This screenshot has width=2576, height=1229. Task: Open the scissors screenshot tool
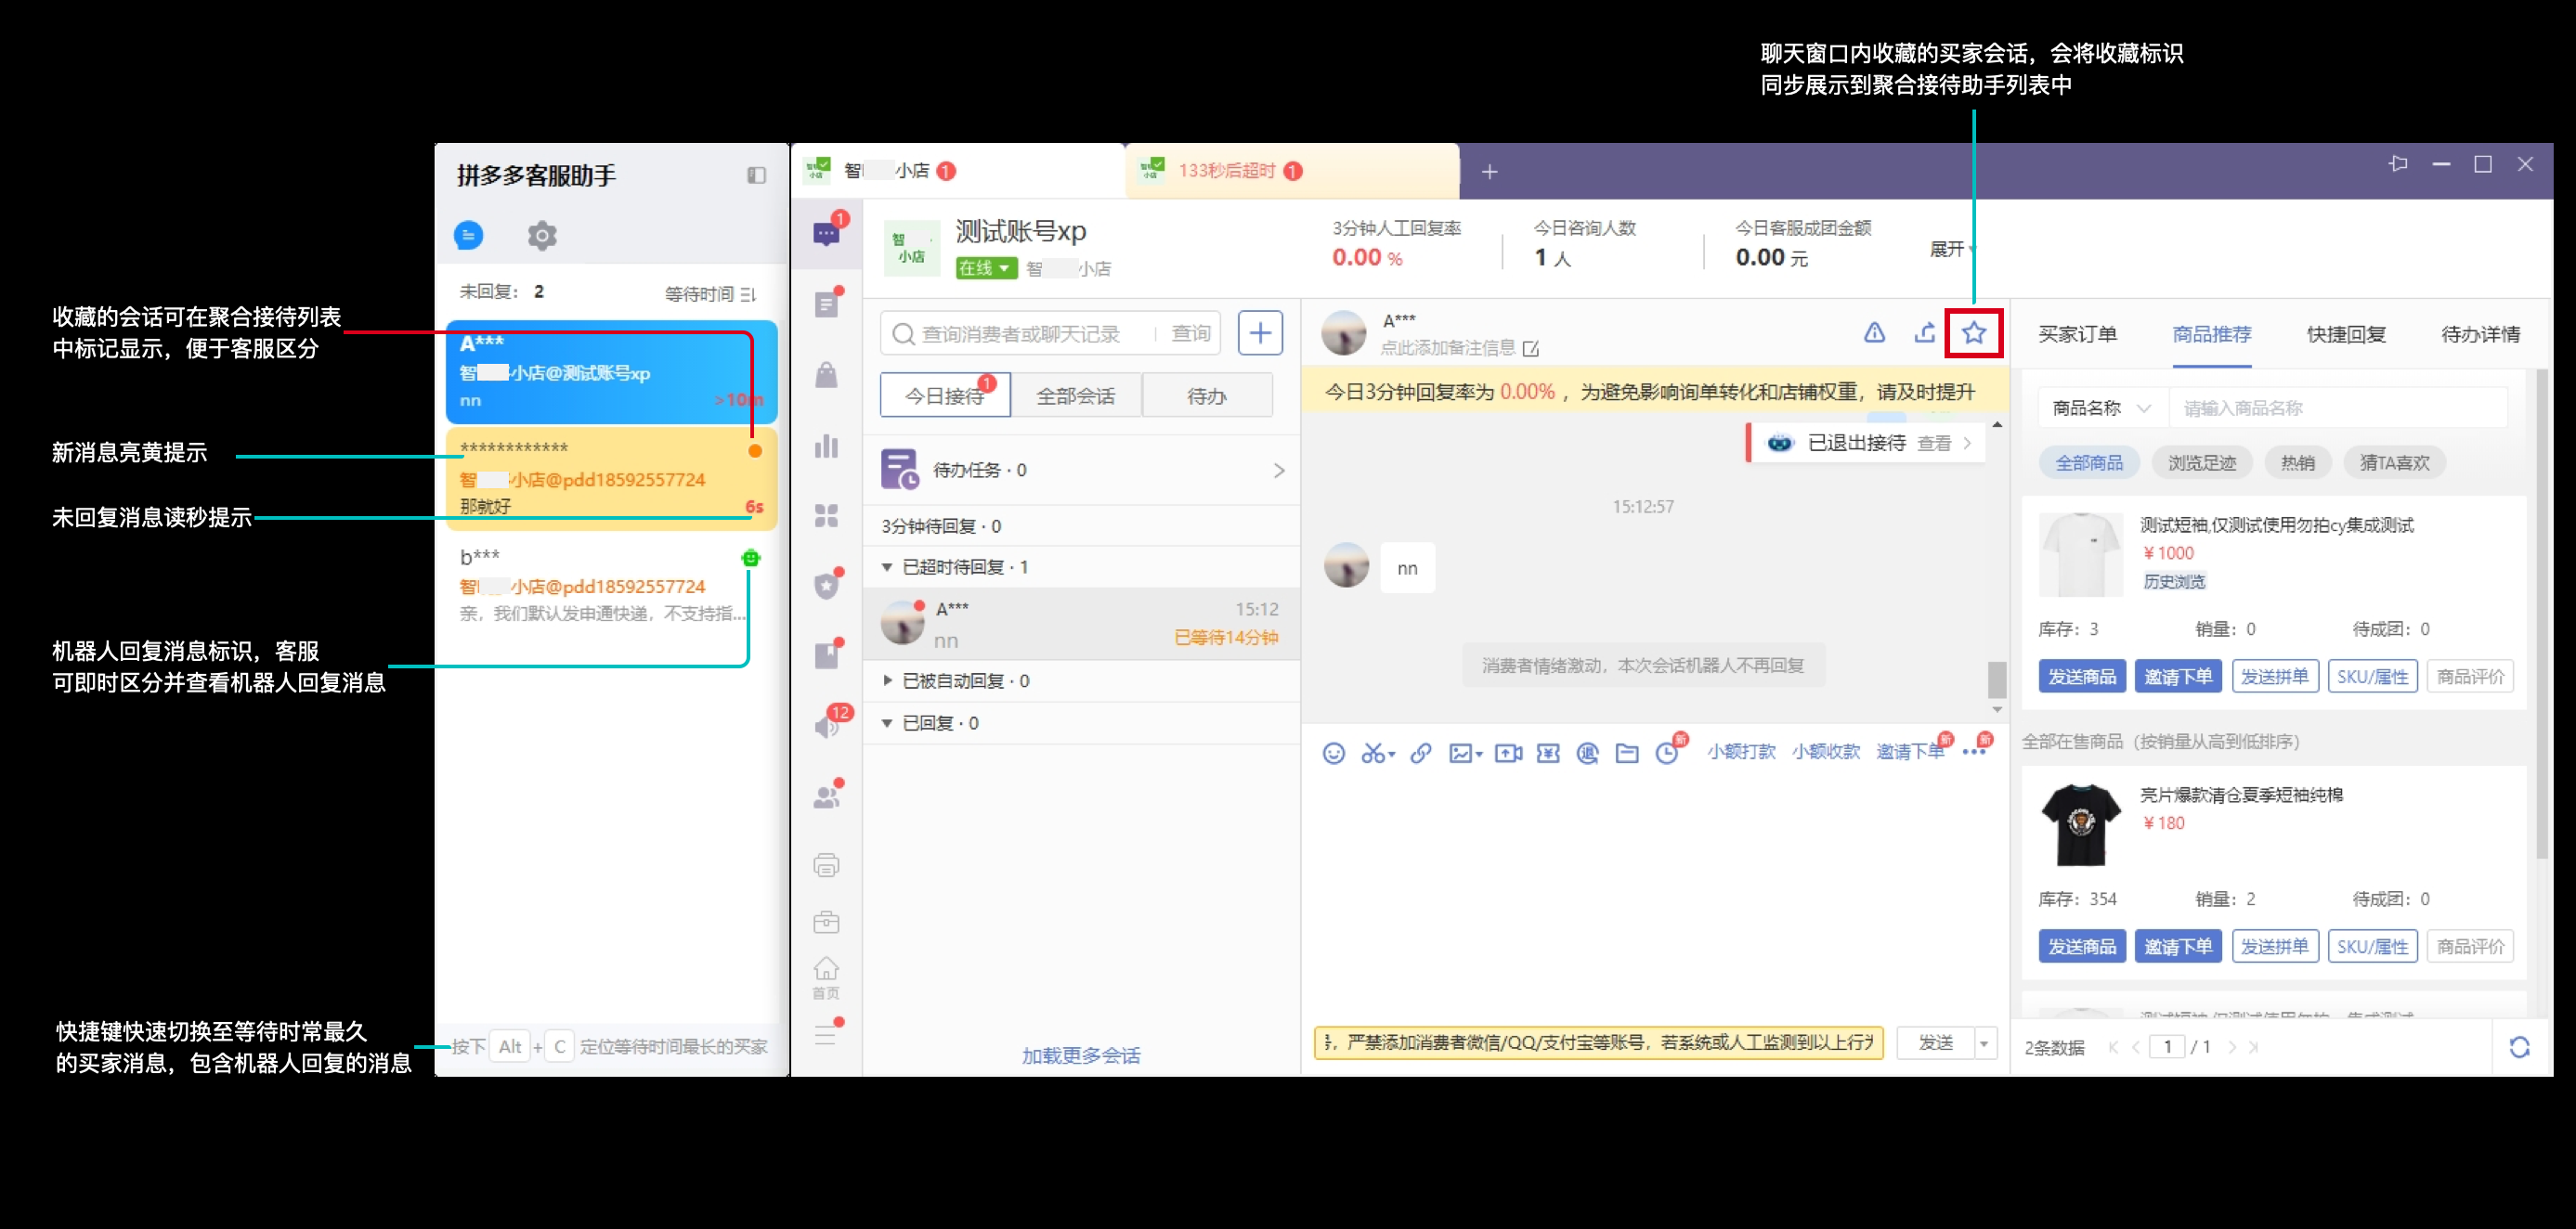point(1377,753)
